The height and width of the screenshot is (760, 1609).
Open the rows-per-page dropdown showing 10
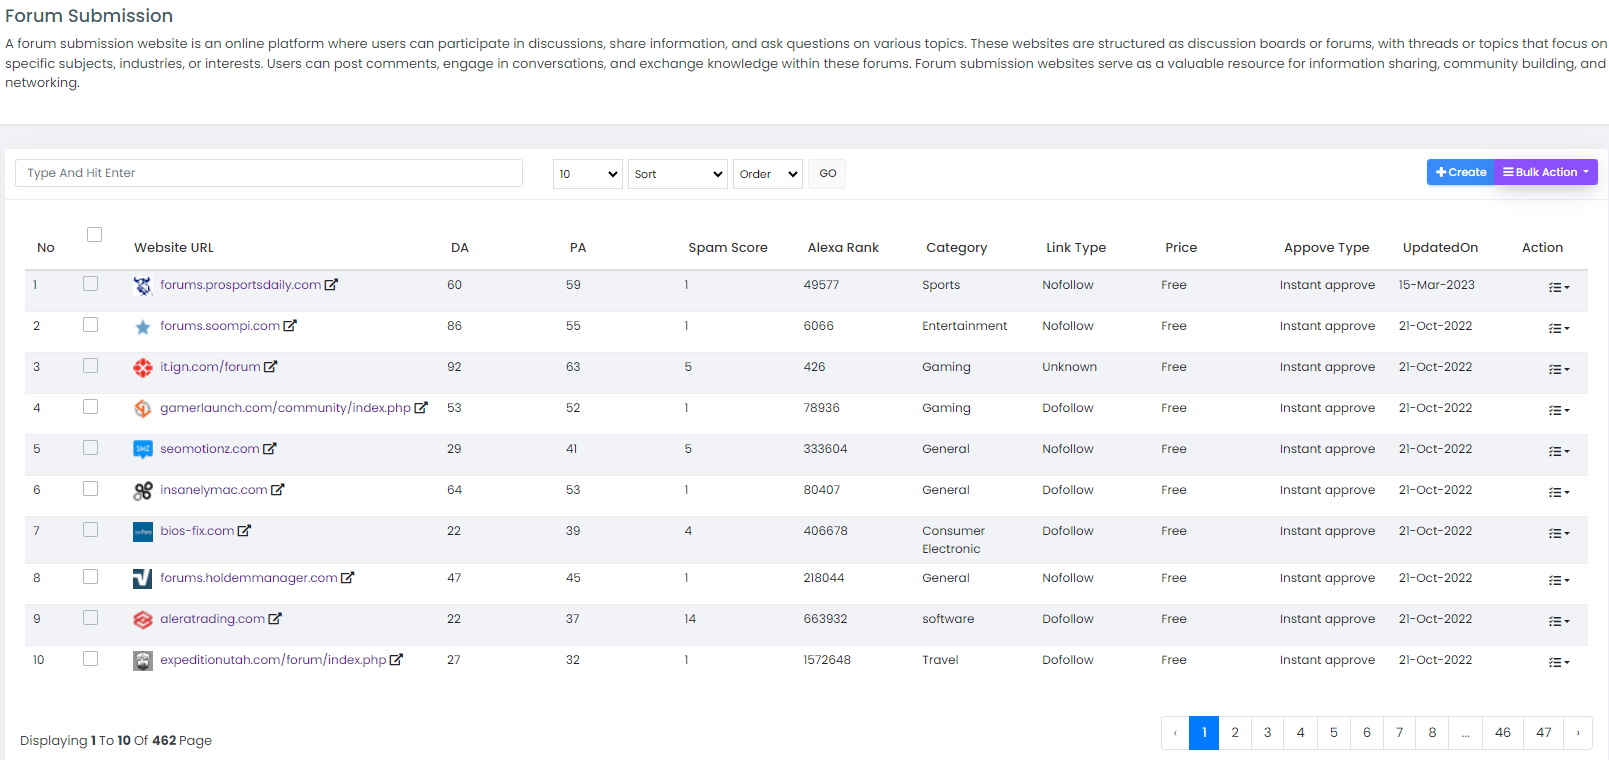pos(588,174)
